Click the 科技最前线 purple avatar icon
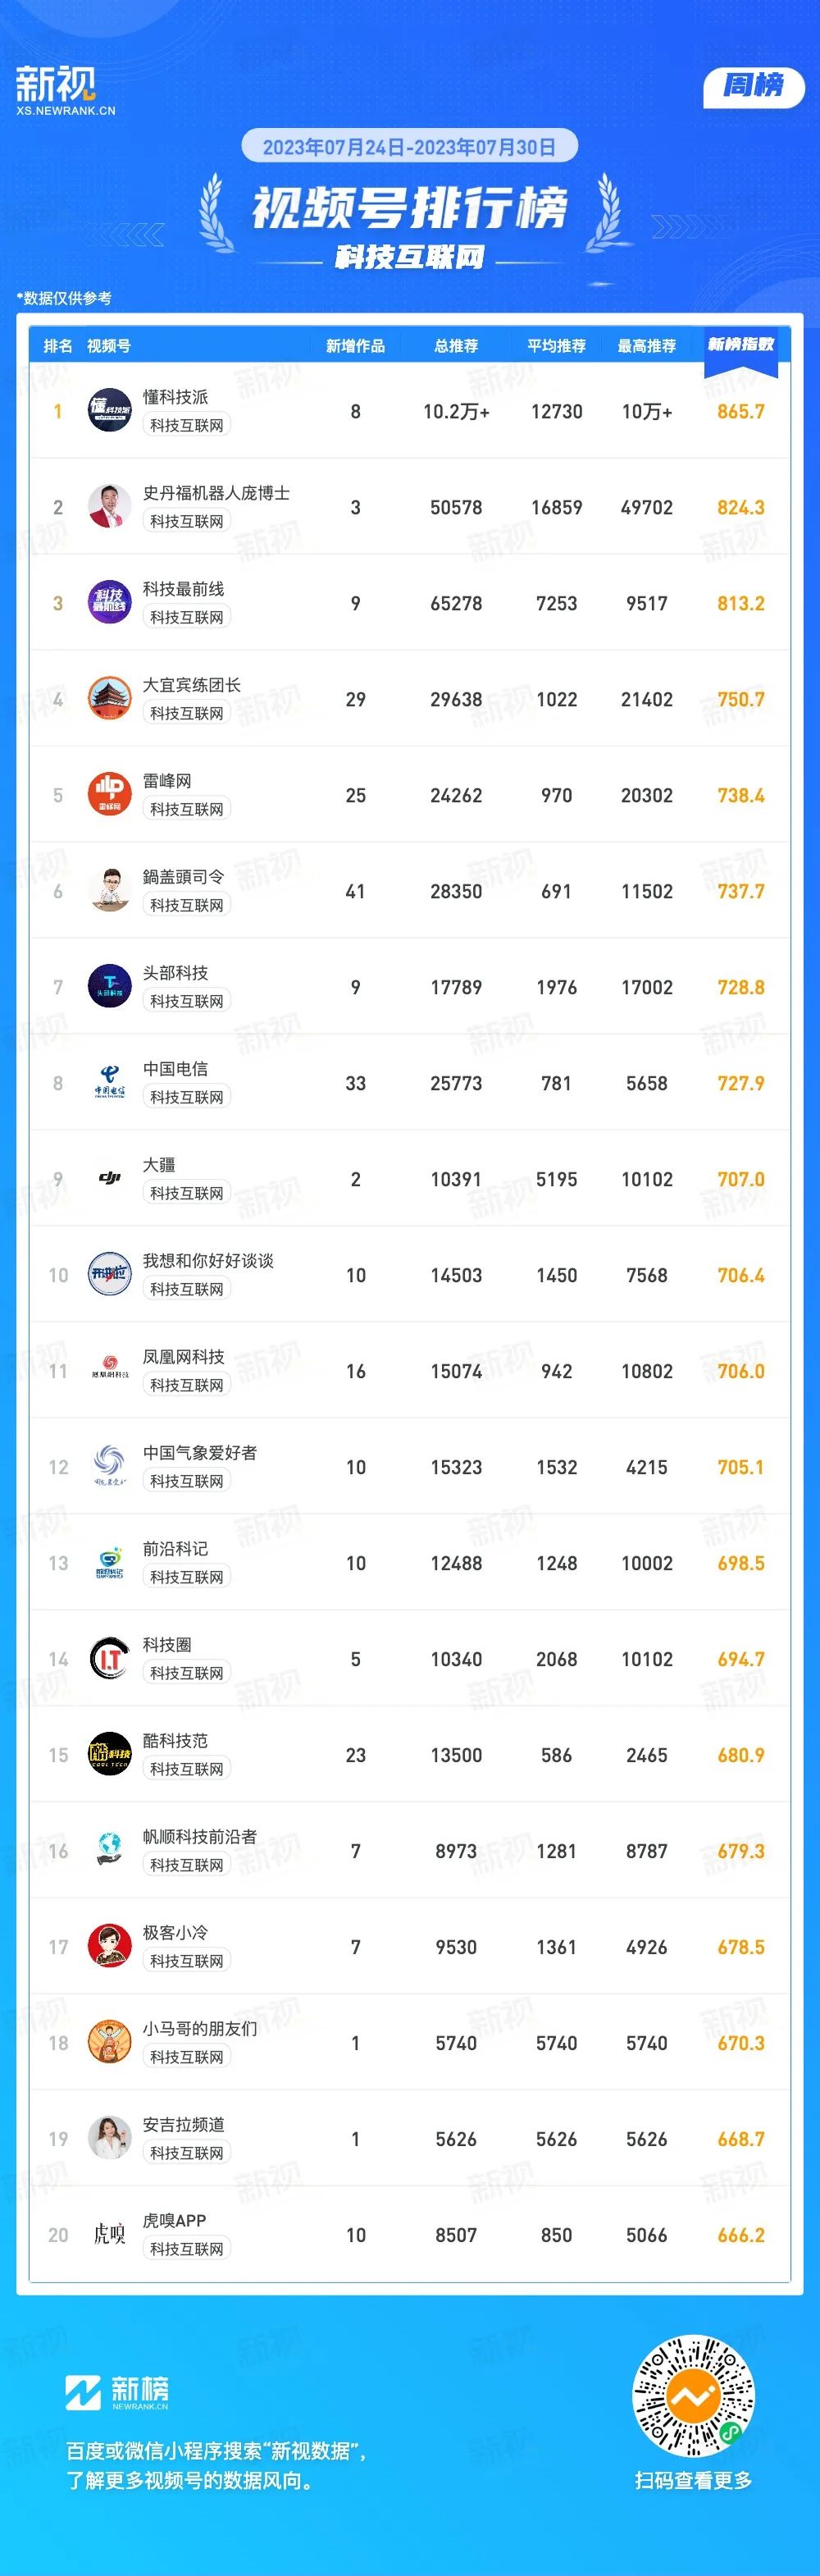Screen dimensions: 820x2576 [110, 602]
